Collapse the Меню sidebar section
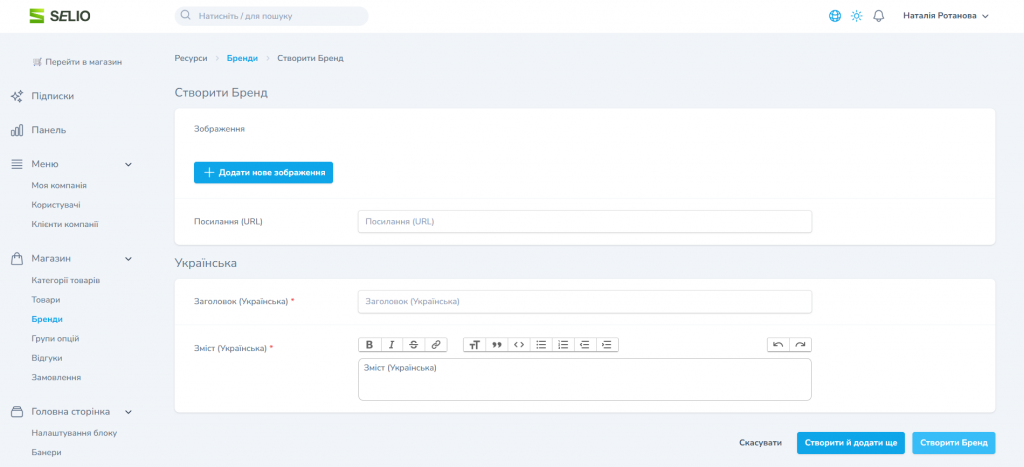Image resolution: width=1024 pixels, height=467 pixels. coord(128,164)
